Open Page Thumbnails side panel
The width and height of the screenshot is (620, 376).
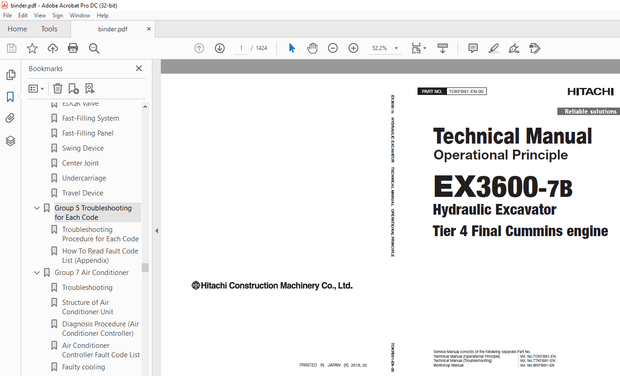pyautogui.click(x=11, y=75)
